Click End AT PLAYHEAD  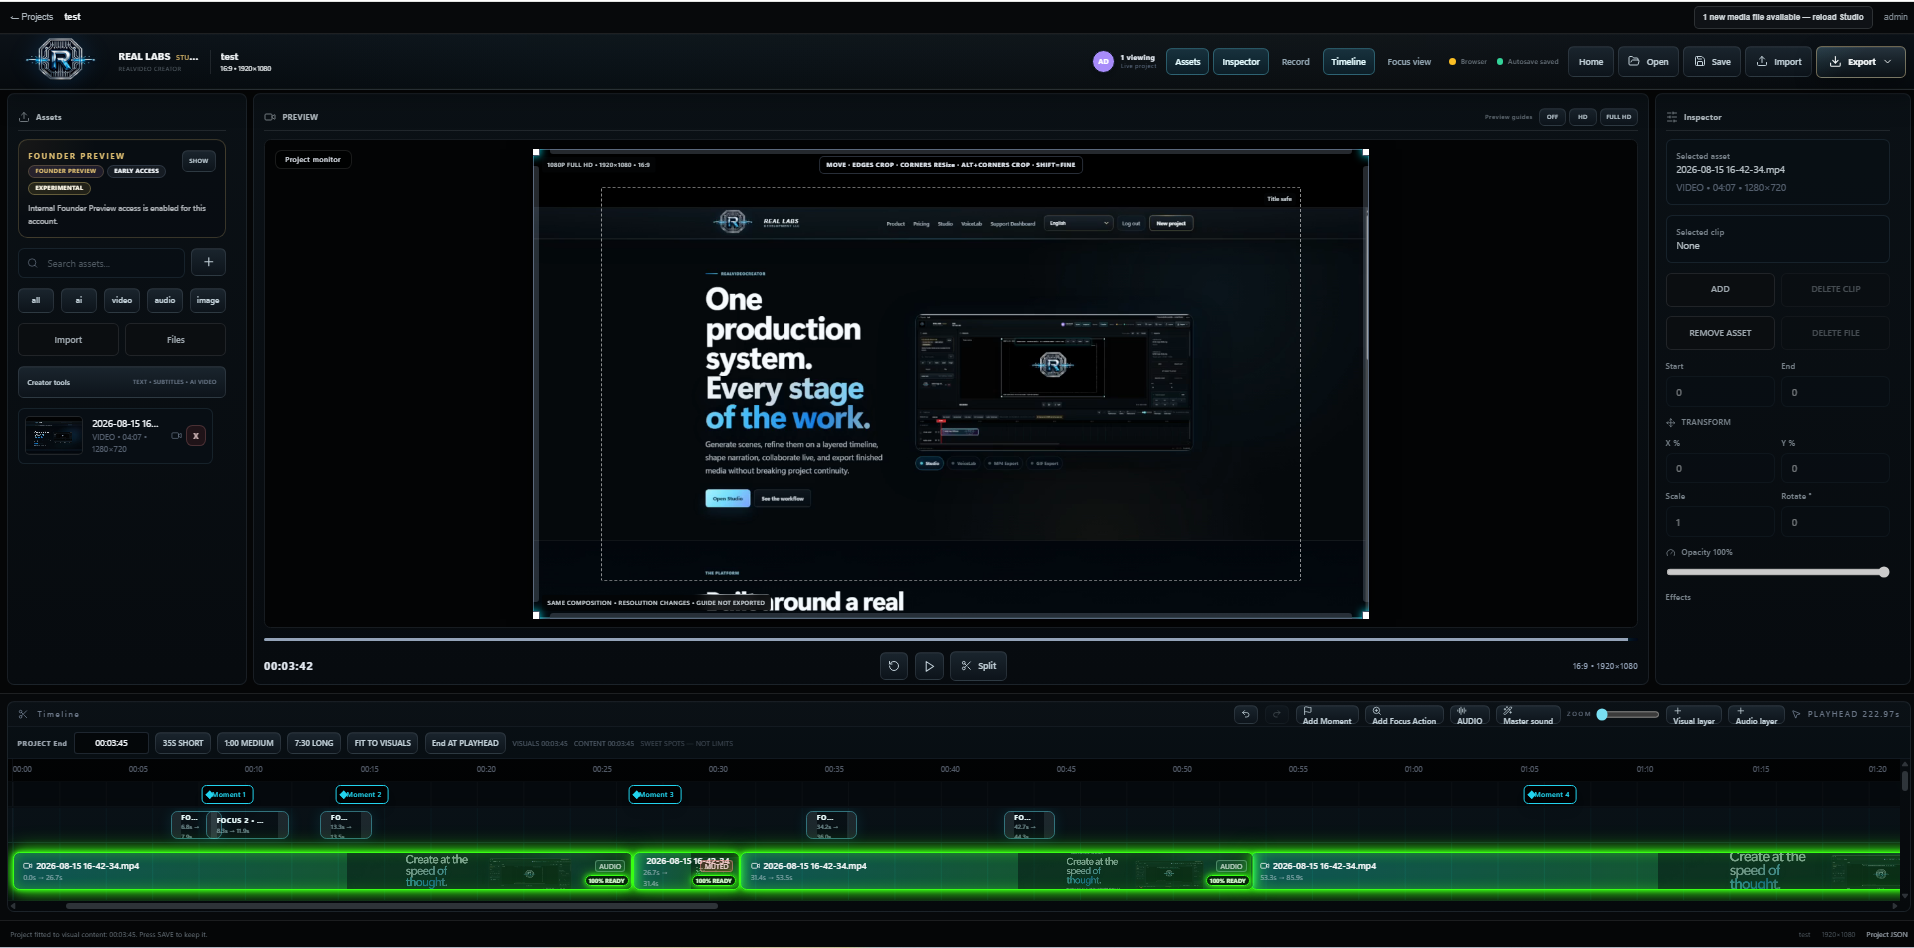click(x=465, y=743)
